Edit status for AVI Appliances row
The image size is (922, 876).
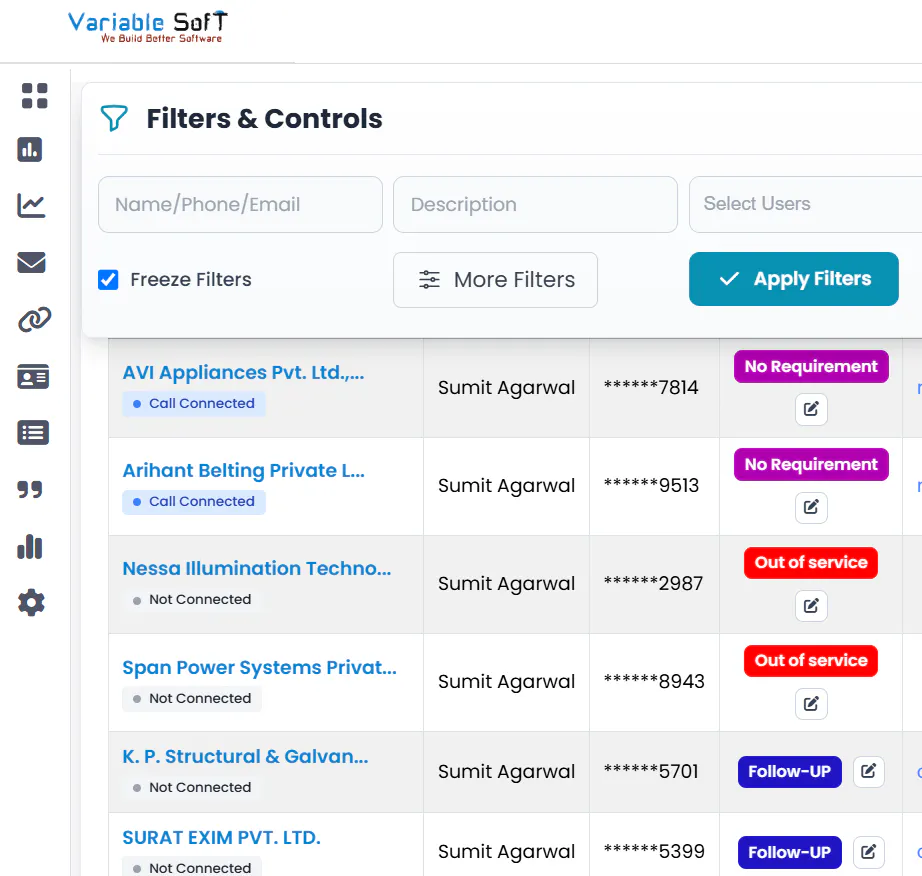coord(811,409)
